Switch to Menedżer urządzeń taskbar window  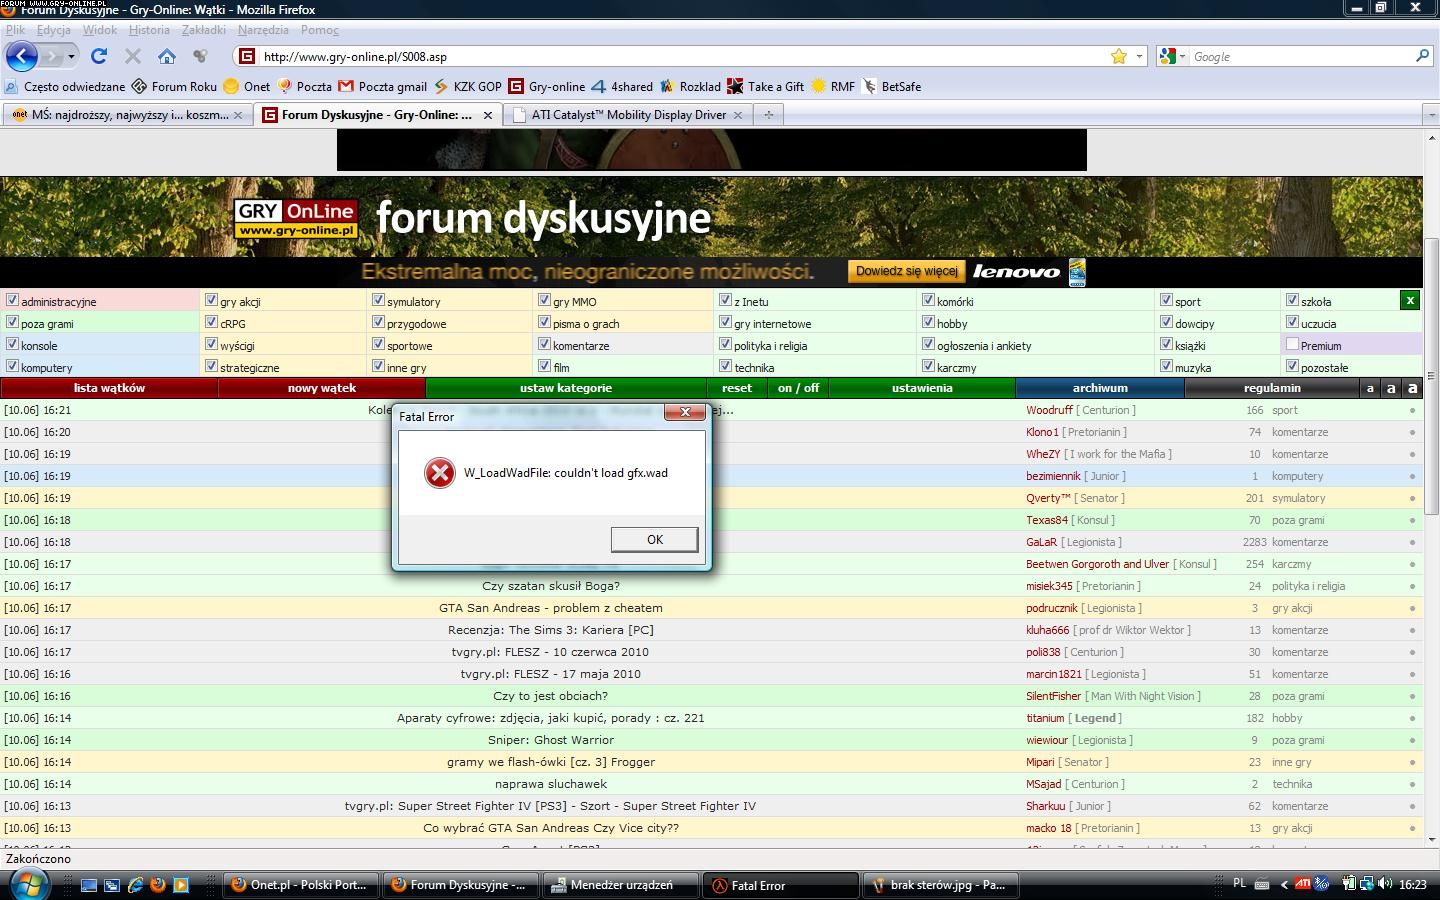[x=620, y=885]
